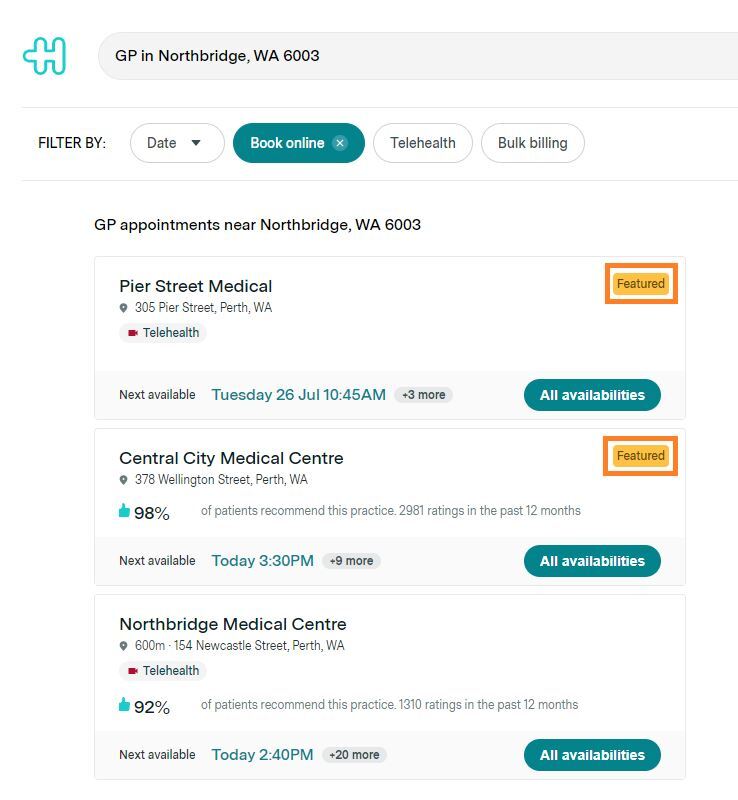Viewport: 738px width, 800px height.
Task: Click the video camera icon in Pier Street's Telehealth tag
Action: click(x=133, y=333)
